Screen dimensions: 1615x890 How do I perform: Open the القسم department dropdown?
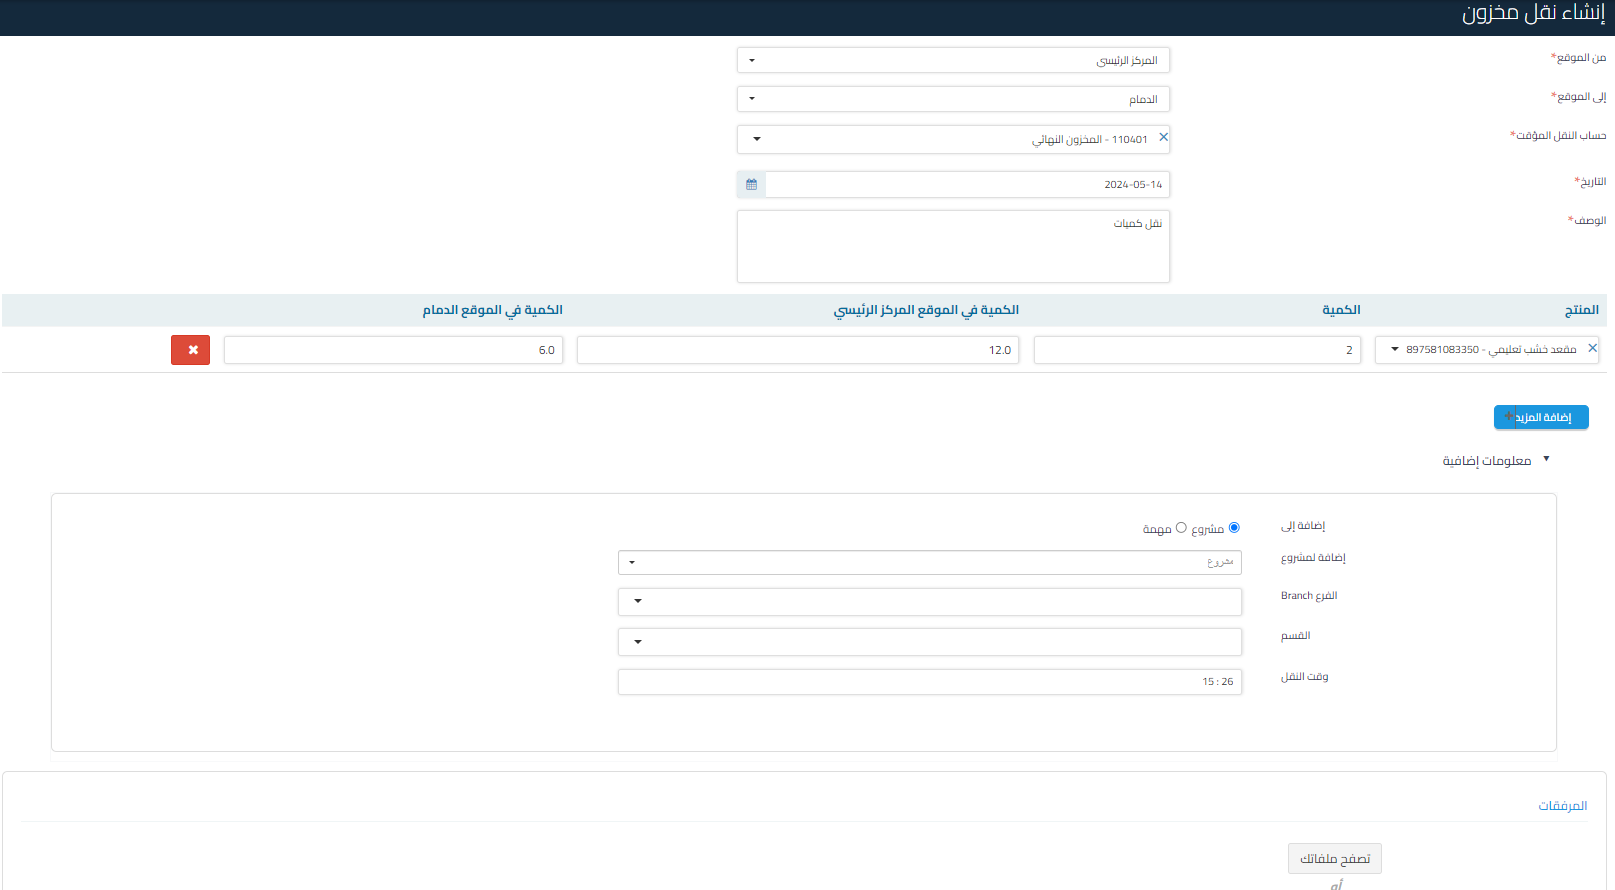point(930,641)
